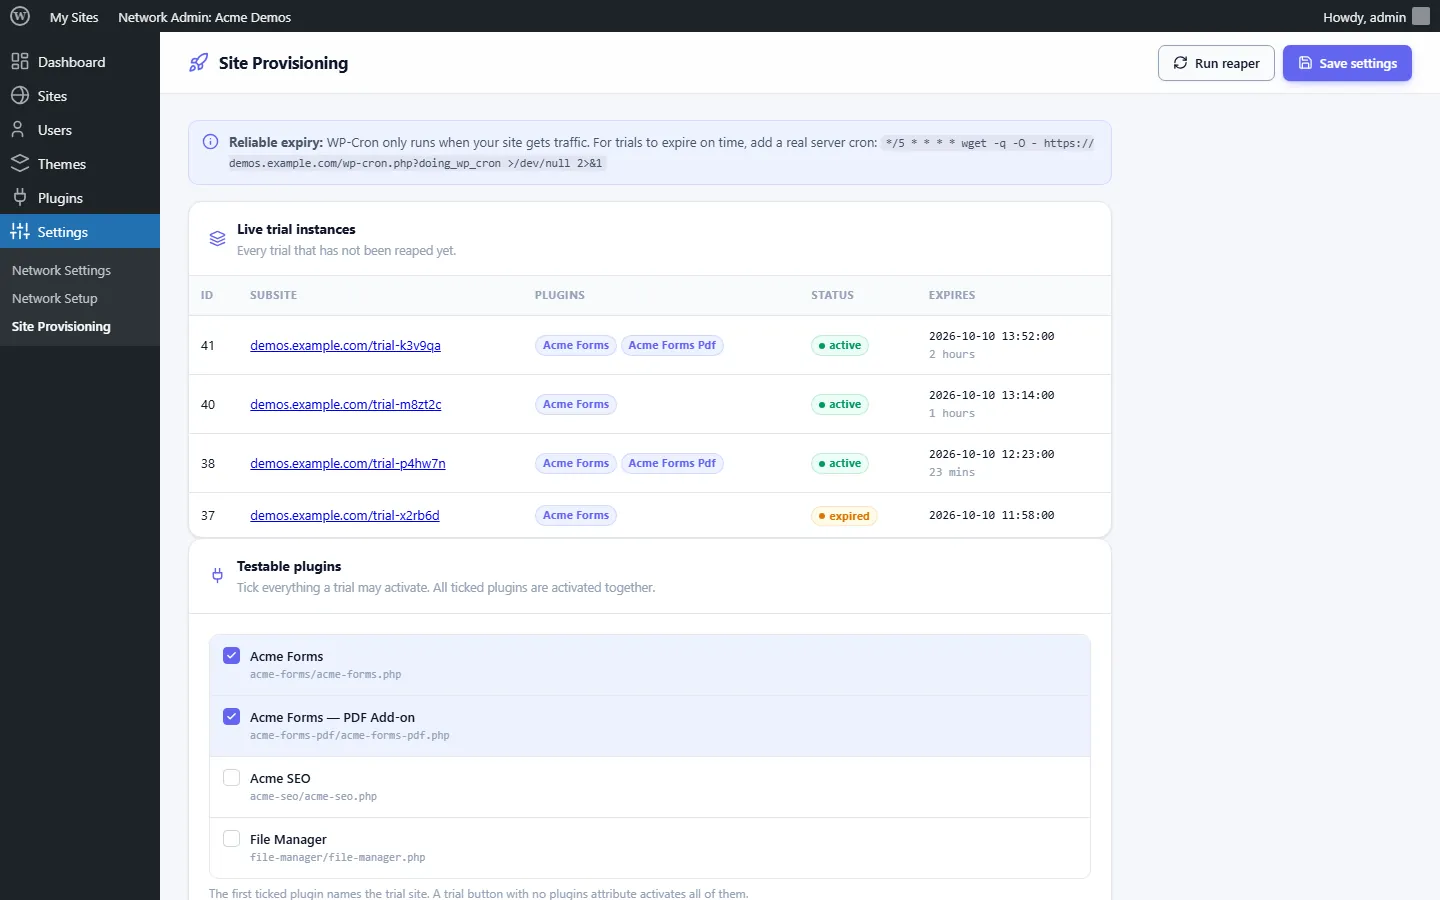Screen dimensions: 1440x900
Task: Click the SUBSITE column header
Action: tap(273, 295)
